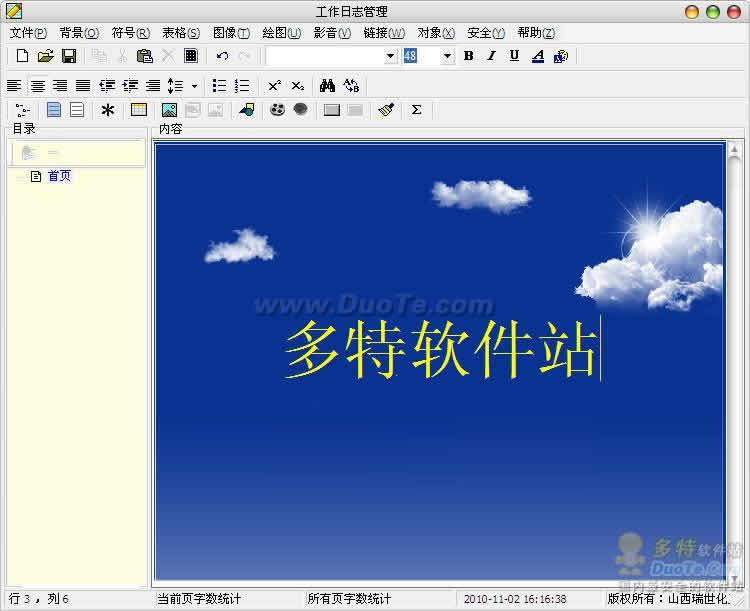This screenshot has height=611, width=750.
Task: Open the 符号(R) menu
Action: click(x=130, y=33)
